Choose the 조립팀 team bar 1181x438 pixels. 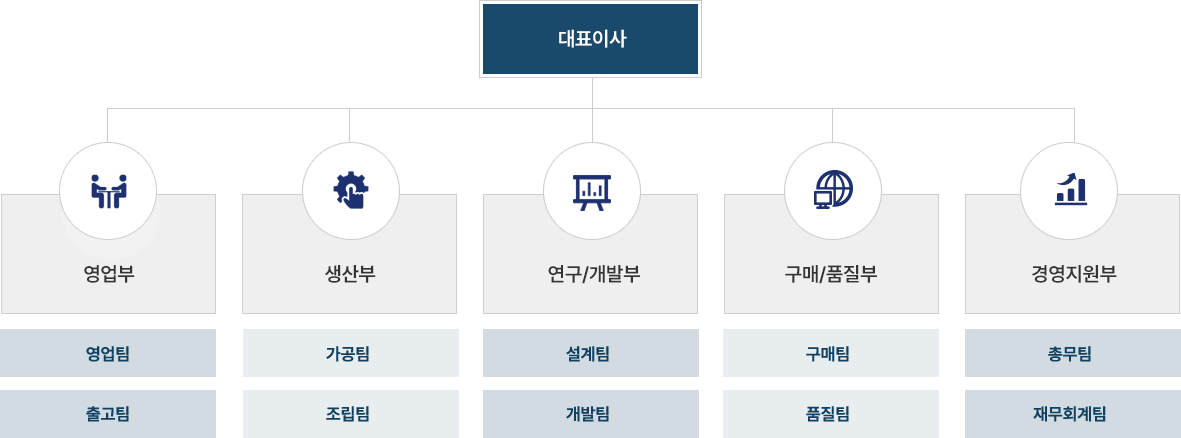pyautogui.click(x=350, y=414)
